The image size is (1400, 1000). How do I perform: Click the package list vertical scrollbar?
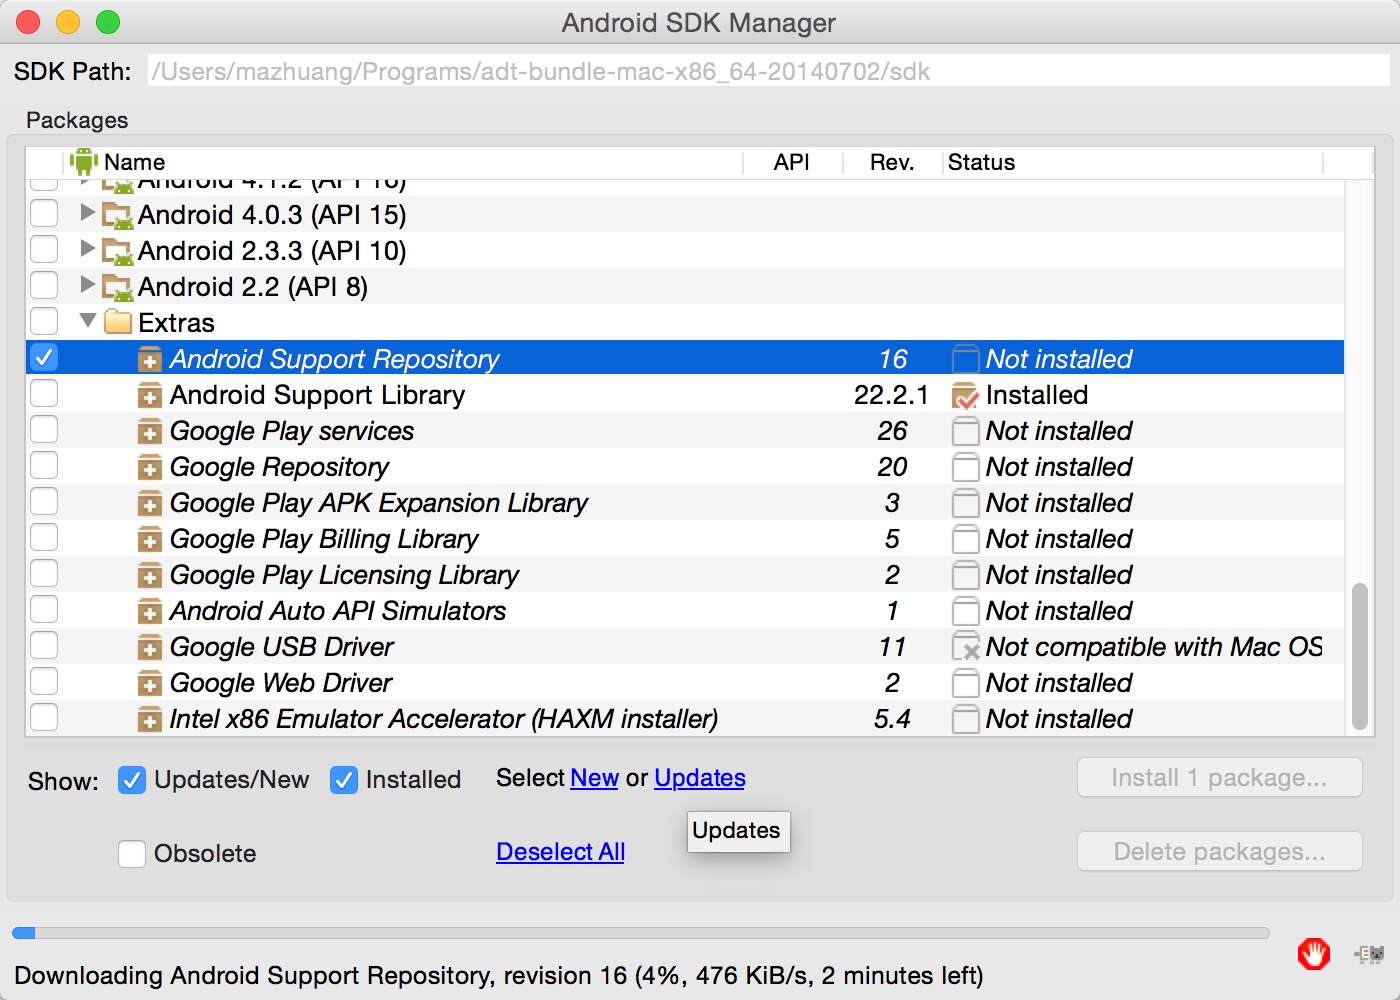coord(1359,656)
